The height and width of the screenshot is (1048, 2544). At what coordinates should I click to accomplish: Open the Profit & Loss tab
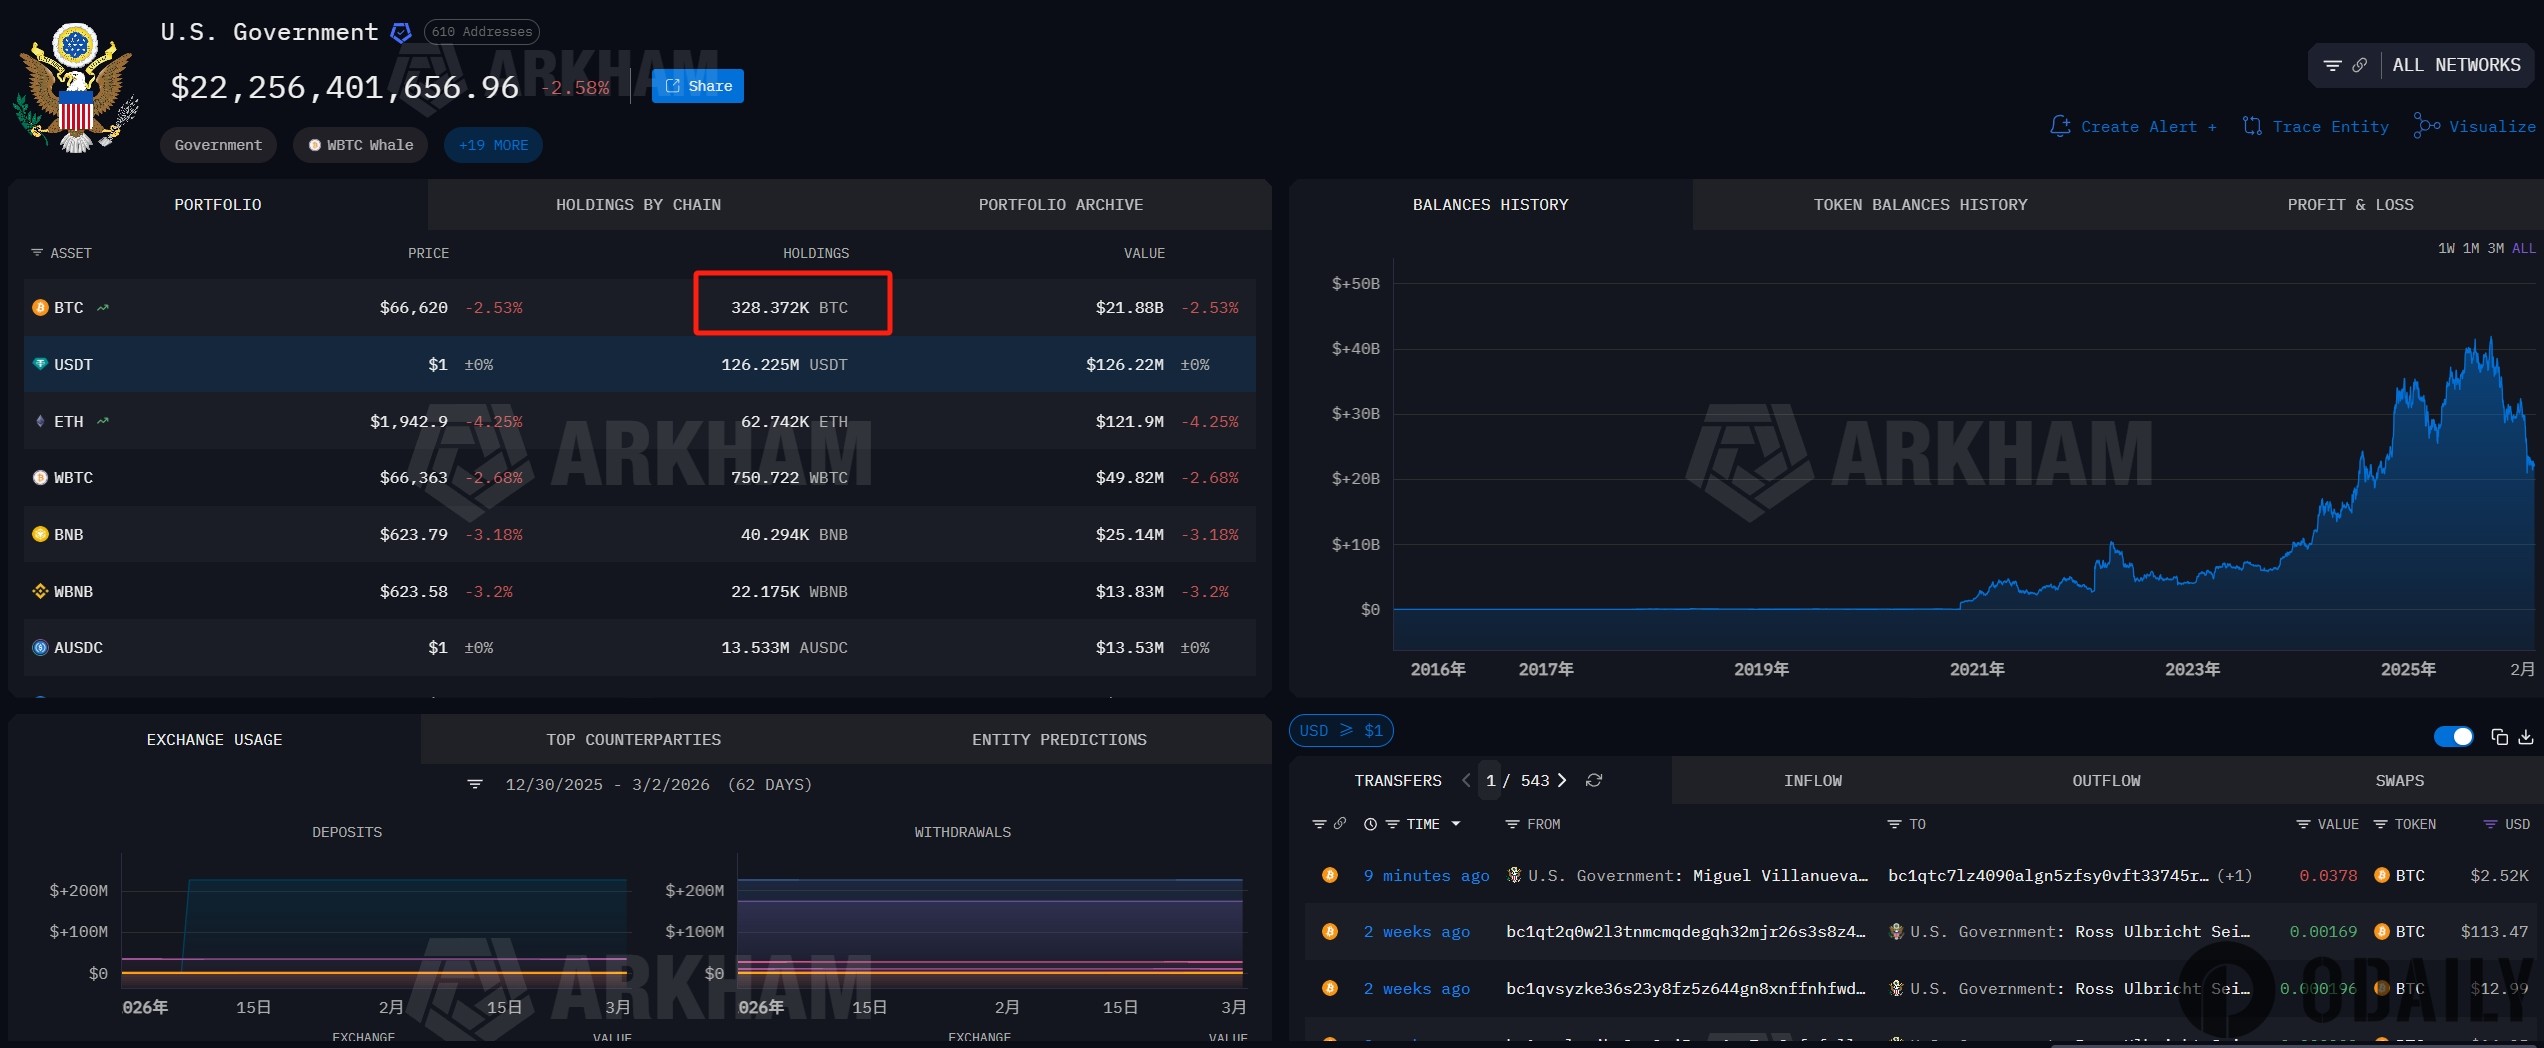[x=2350, y=205]
